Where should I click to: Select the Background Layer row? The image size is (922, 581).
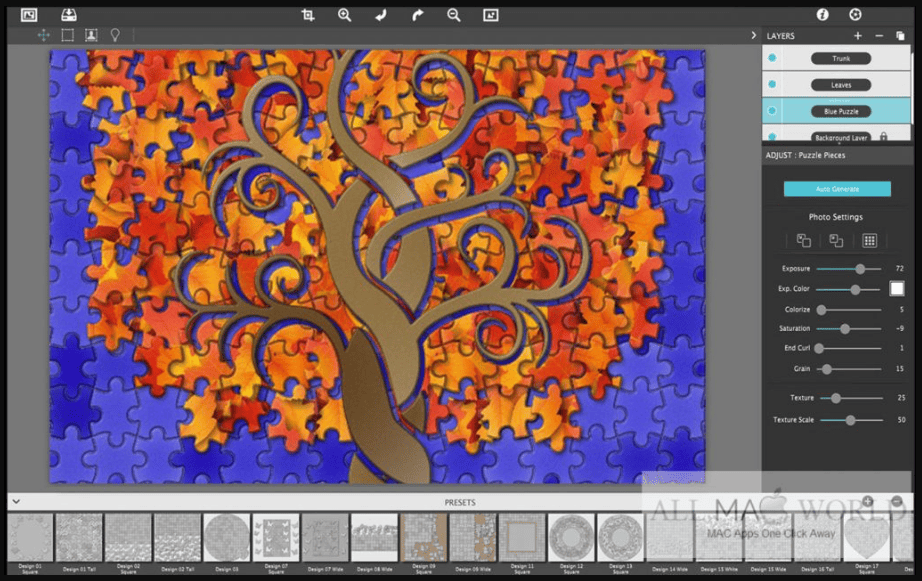836,133
